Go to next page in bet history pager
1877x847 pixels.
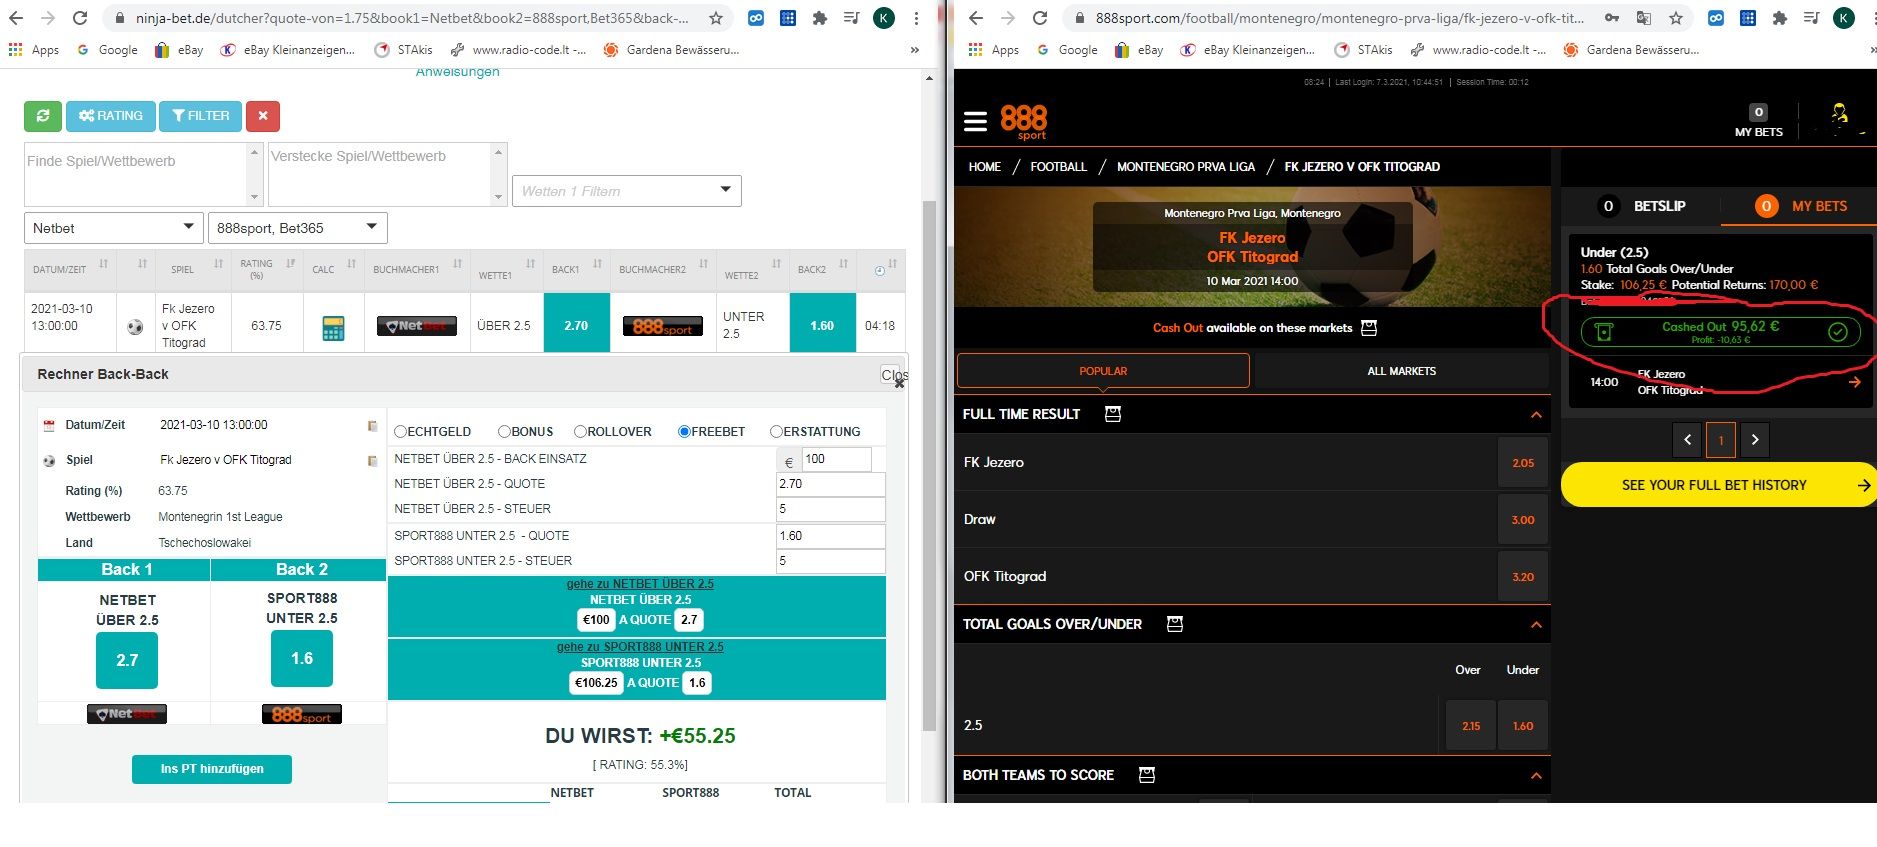[x=1755, y=440]
